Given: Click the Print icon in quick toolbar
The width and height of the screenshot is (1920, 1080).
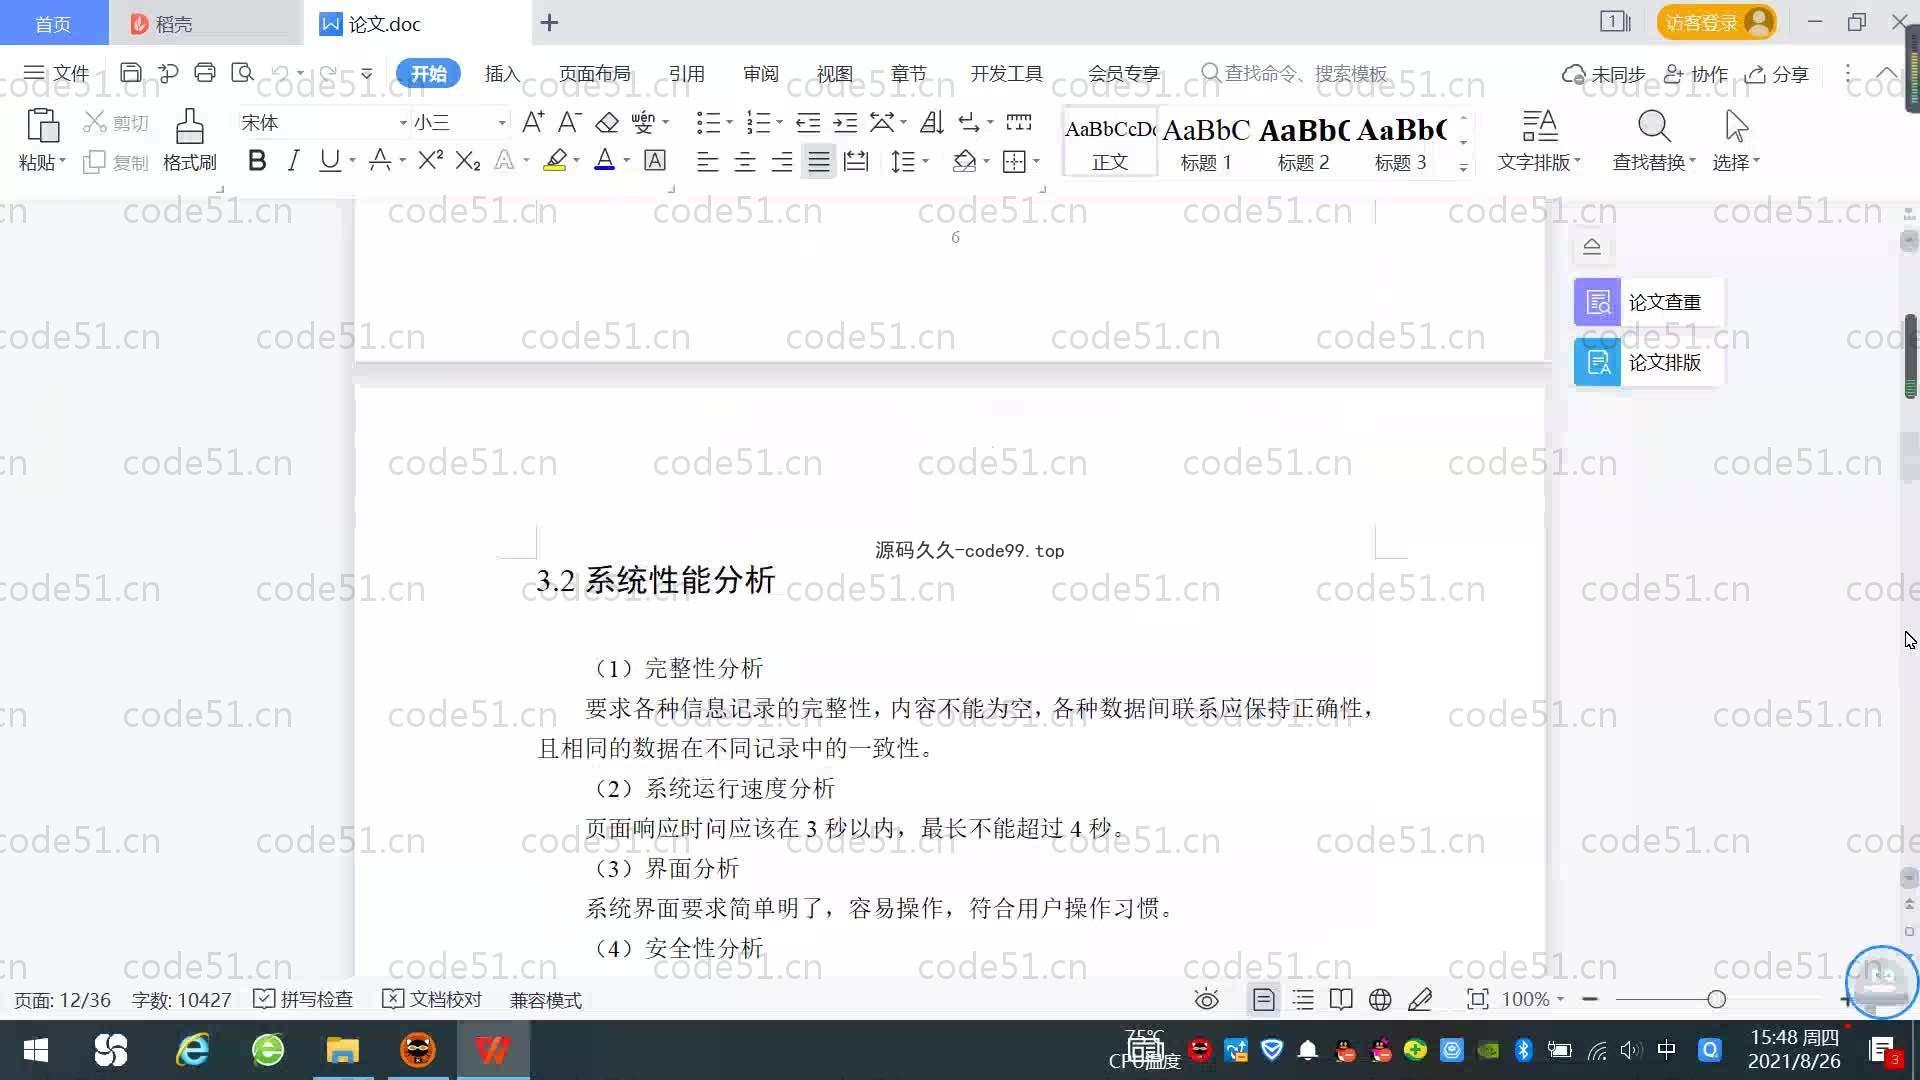Looking at the screenshot, I should coord(205,73).
